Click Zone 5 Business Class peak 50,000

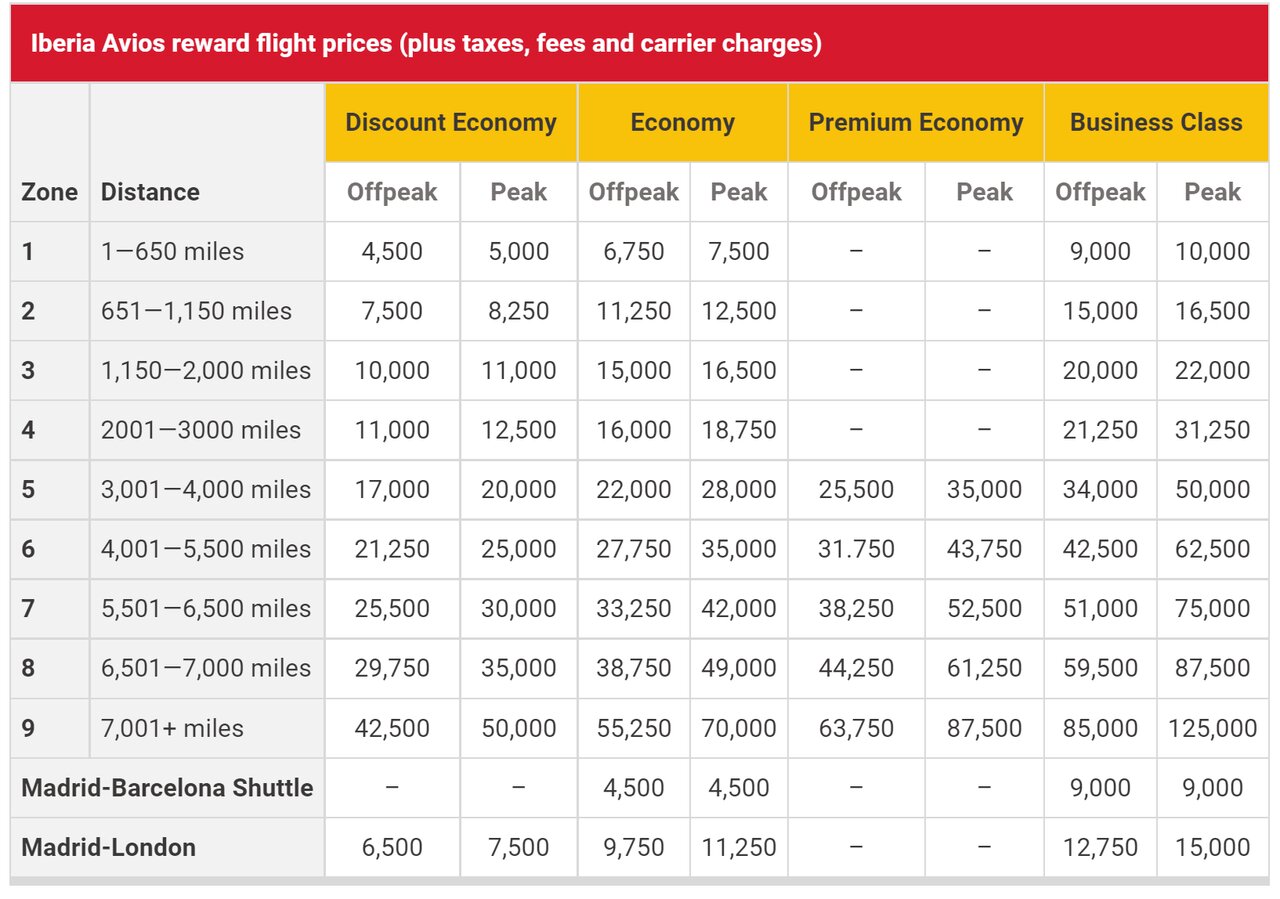point(1212,490)
